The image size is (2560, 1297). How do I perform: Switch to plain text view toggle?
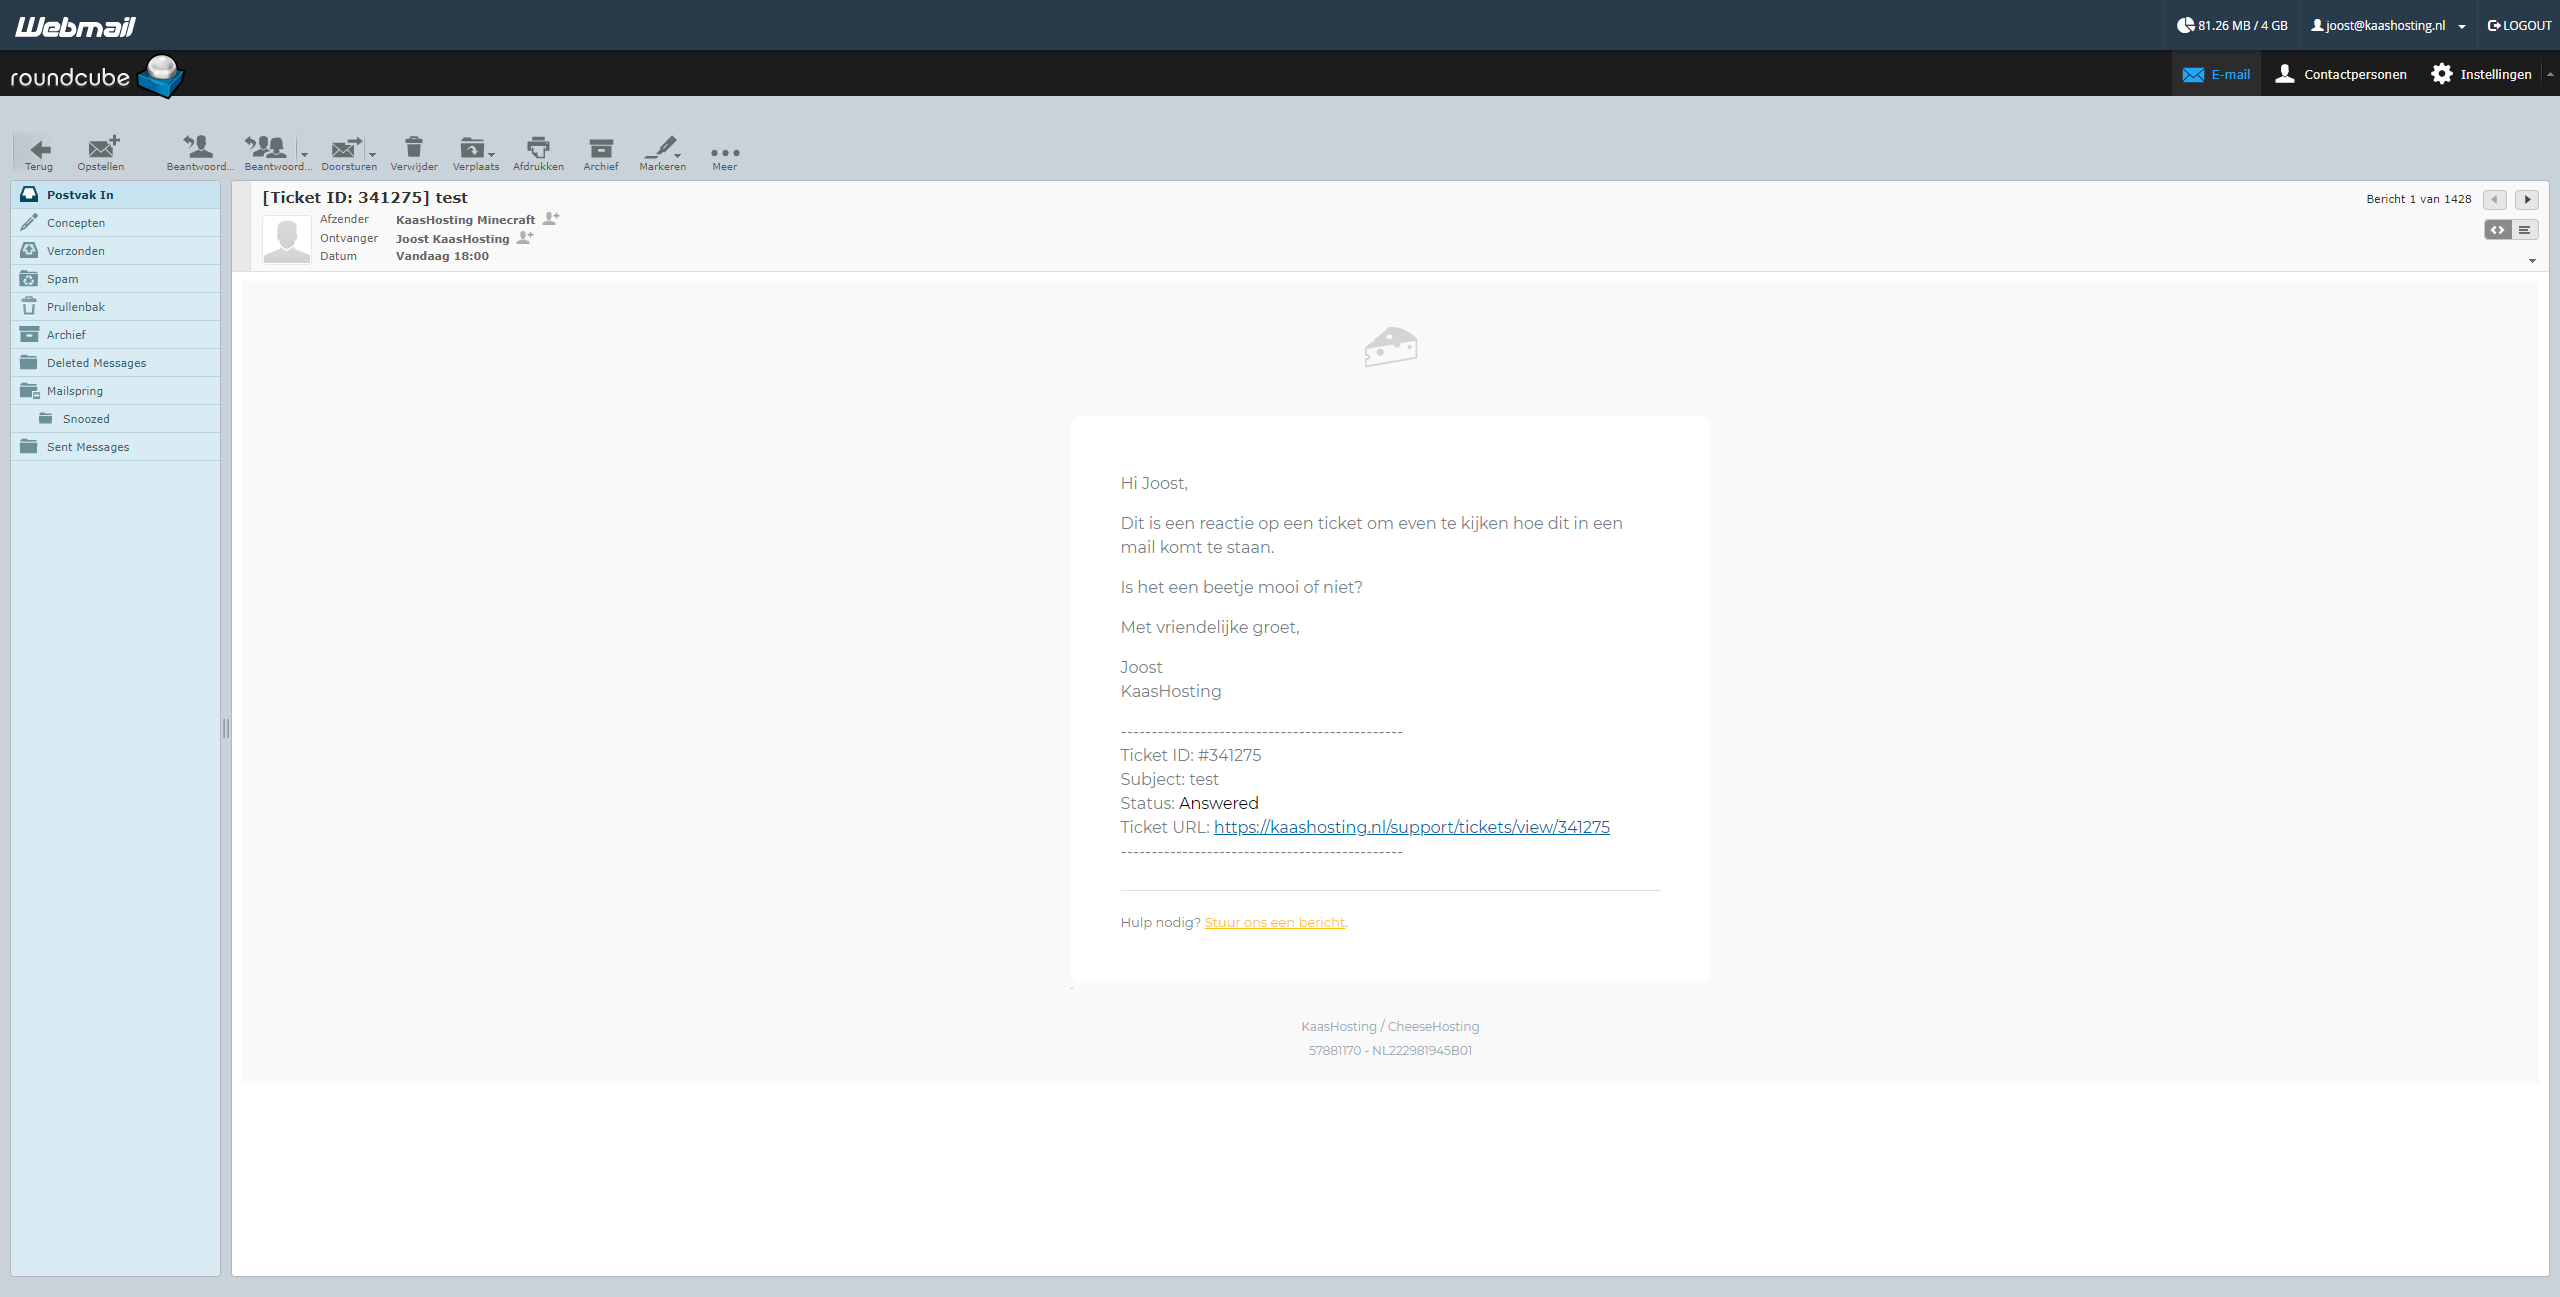2524,230
